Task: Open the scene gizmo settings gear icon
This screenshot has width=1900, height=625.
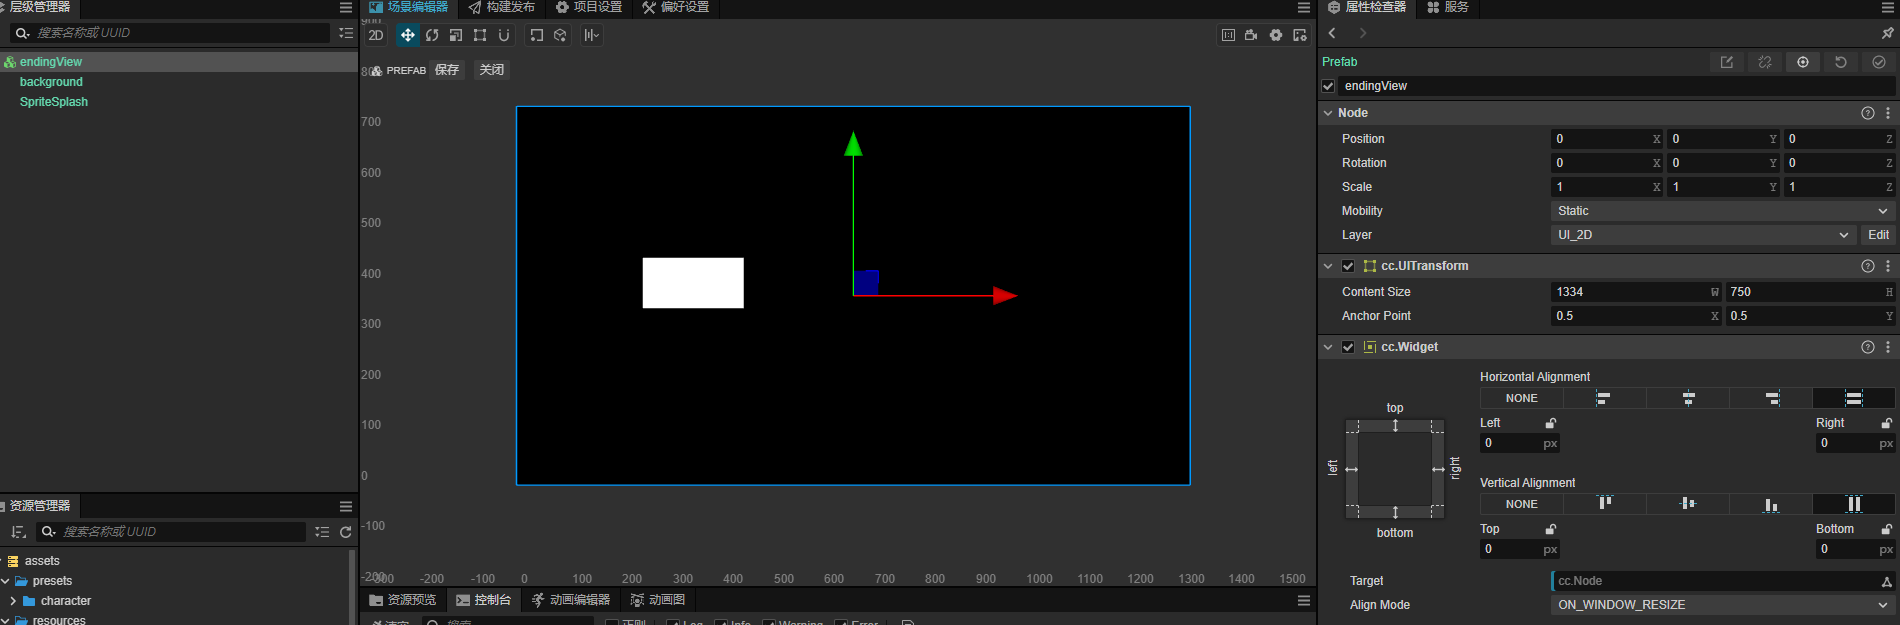Action: tap(1276, 35)
